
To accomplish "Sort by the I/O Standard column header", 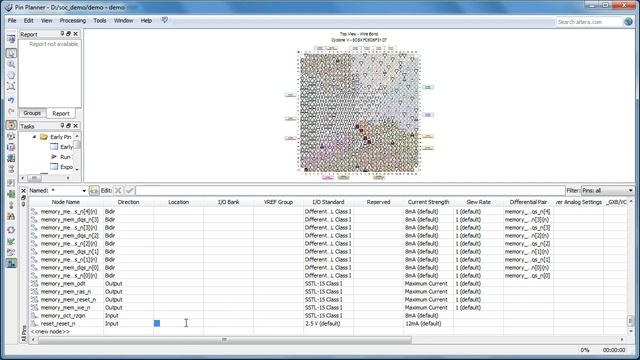I will click(x=328, y=202).
